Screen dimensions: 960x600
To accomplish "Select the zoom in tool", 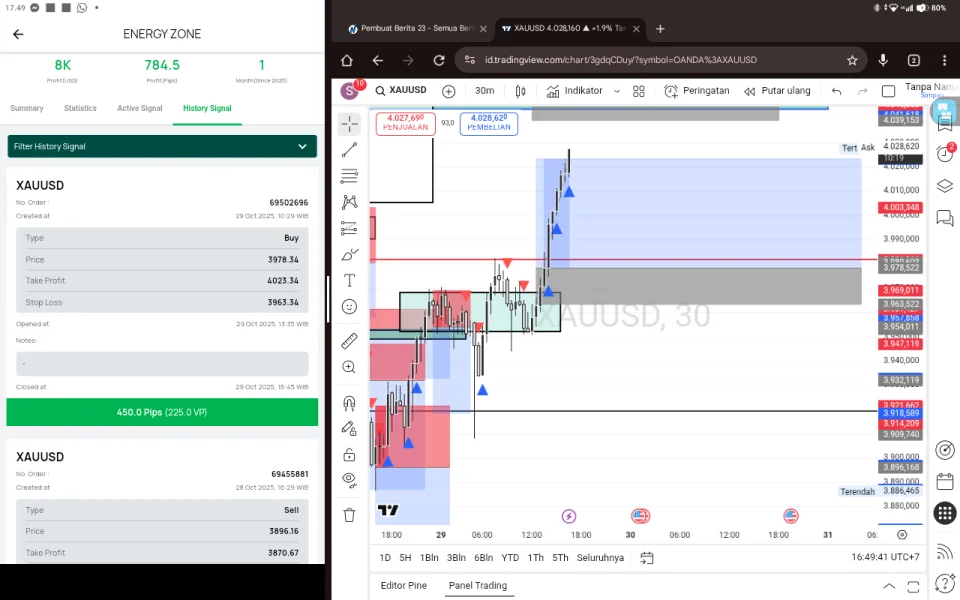I will click(350, 367).
